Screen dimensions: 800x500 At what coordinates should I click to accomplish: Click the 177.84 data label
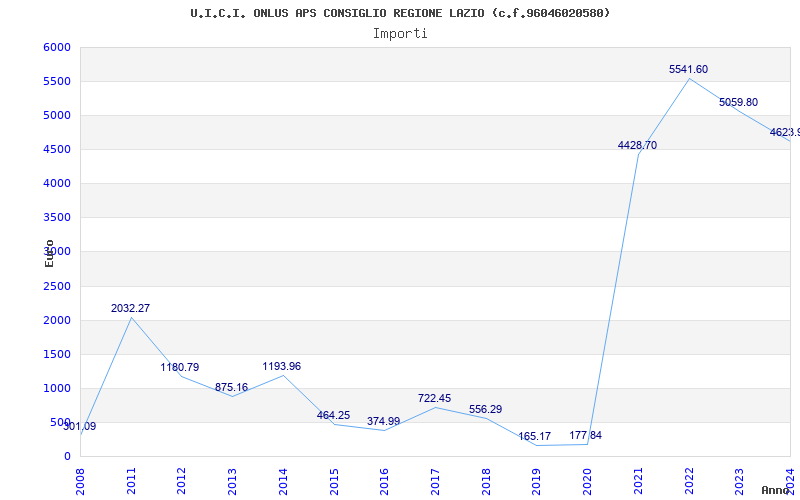(x=585, y=436)
